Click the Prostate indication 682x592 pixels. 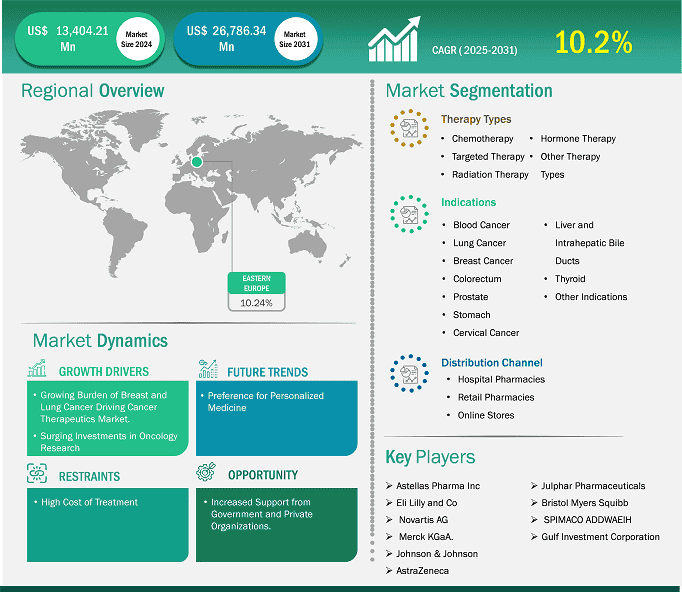[x=471, y=297]
